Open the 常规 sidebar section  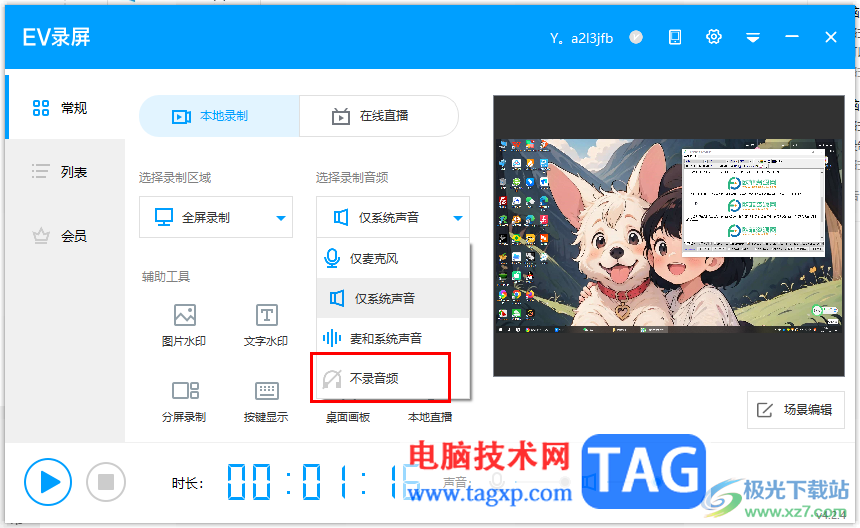65,108
